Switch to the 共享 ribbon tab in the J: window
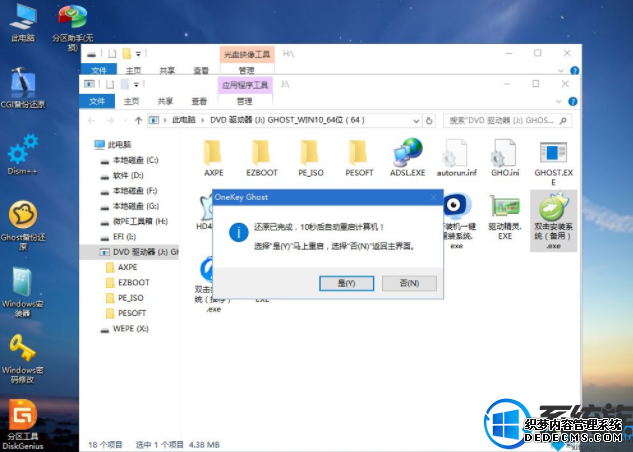The image size is (633, 452). pos(165,101)
